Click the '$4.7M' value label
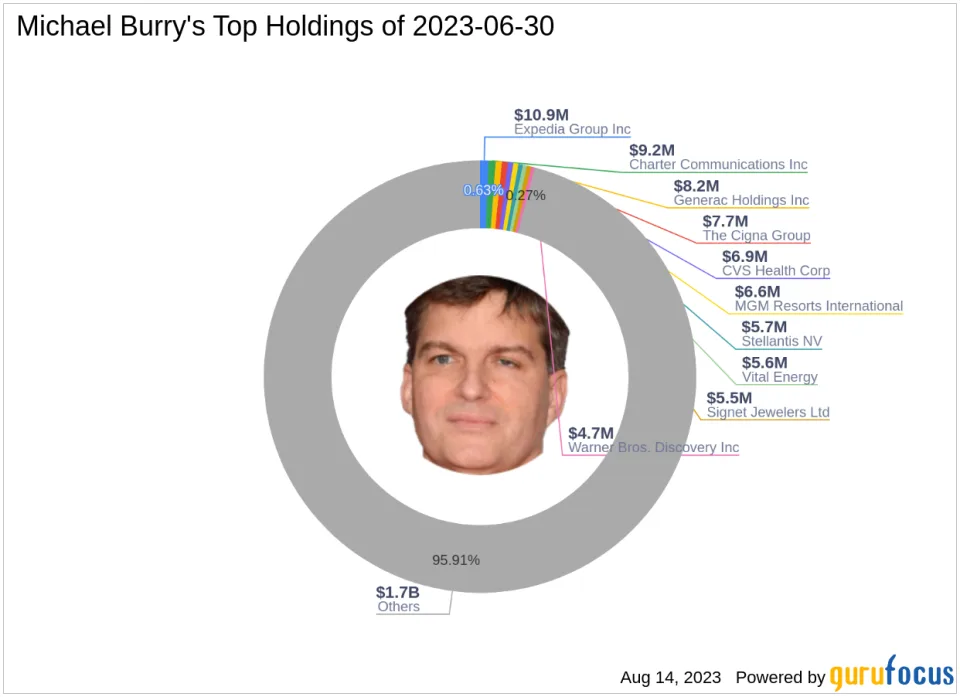The width and height of the screenshot is (960, 697). (x=591, y=434)
